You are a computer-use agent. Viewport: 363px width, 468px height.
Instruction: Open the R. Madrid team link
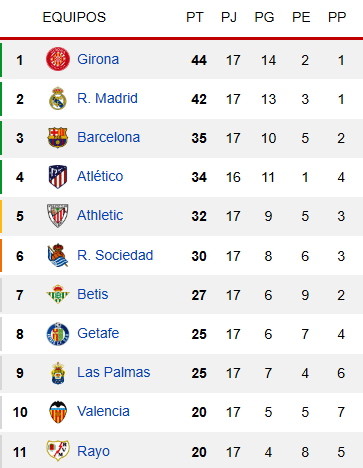coord(107,98)
